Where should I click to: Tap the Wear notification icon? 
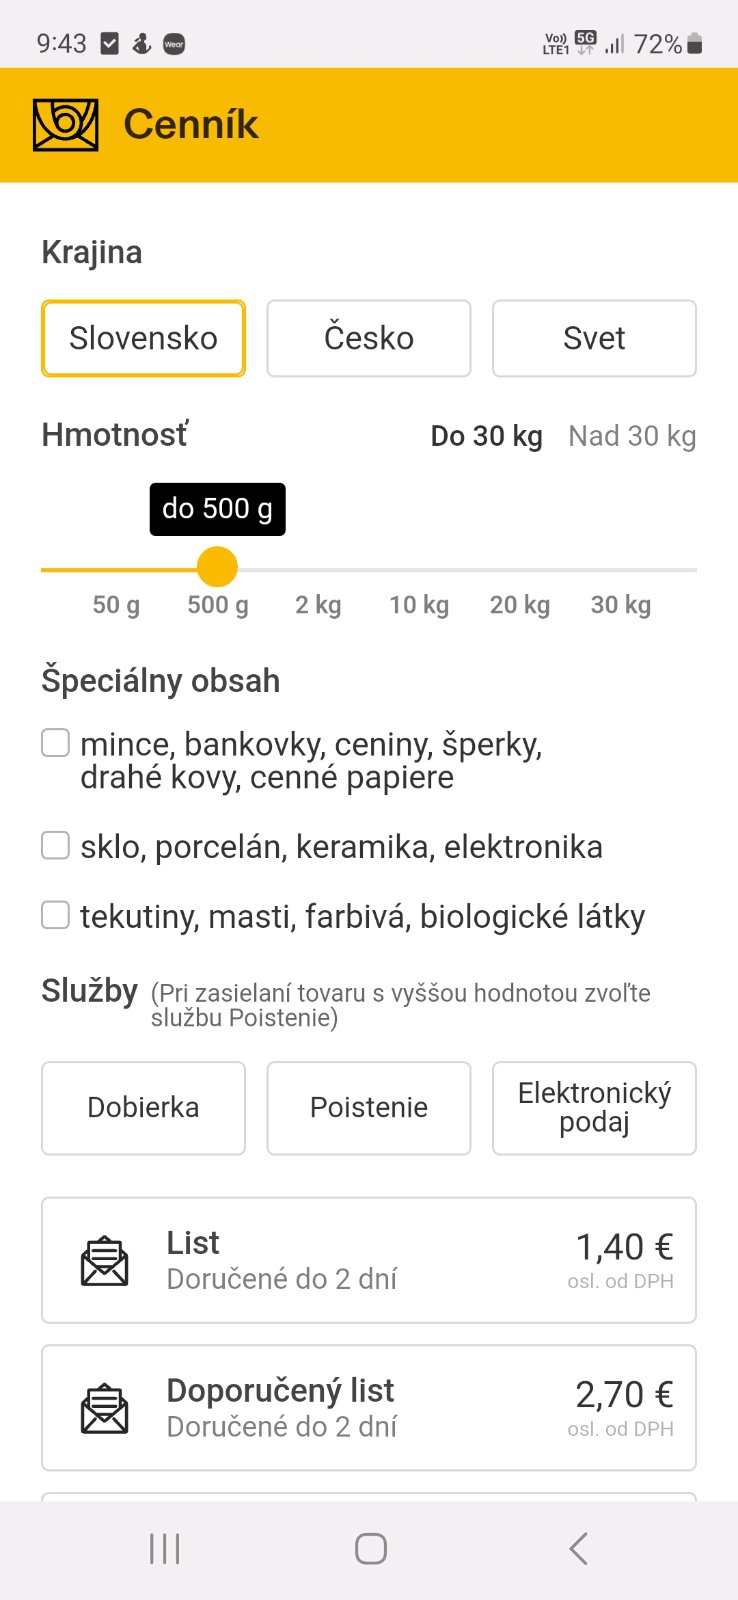(174, 44)
